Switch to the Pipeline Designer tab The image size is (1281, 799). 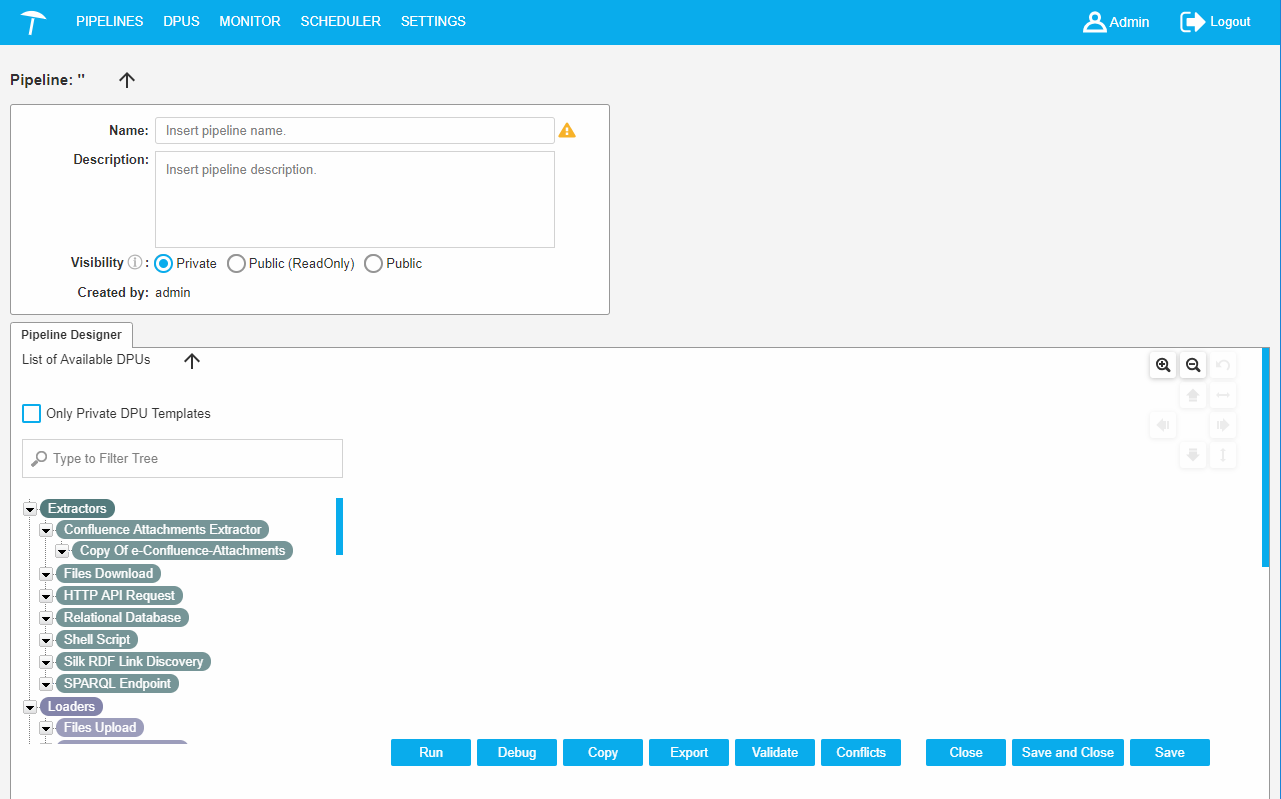tap(71, 335)
